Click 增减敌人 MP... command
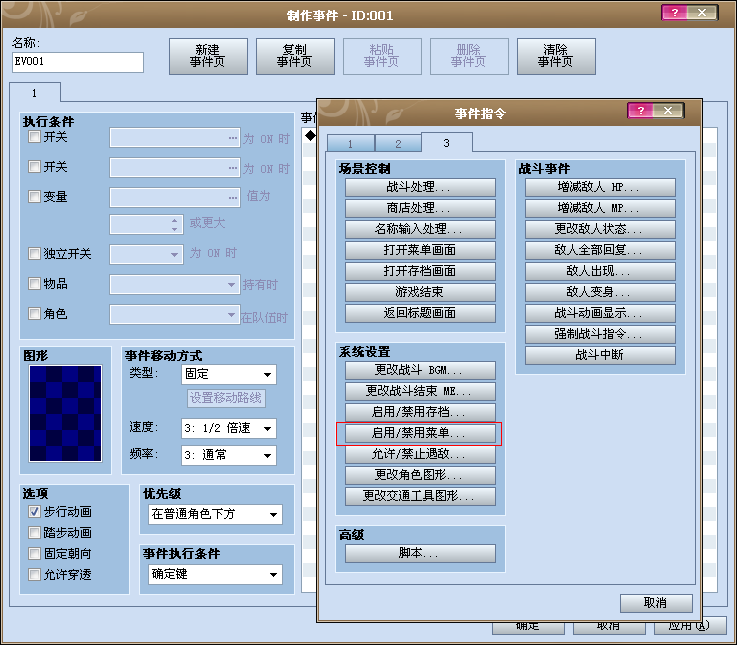 (x=600, y=208)
